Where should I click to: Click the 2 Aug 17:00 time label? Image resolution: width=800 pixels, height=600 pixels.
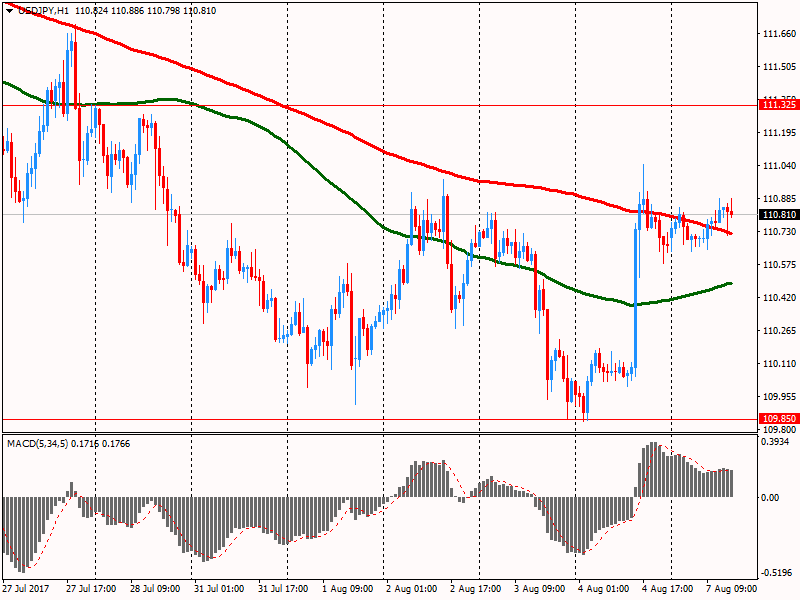(x=476, y=589)
